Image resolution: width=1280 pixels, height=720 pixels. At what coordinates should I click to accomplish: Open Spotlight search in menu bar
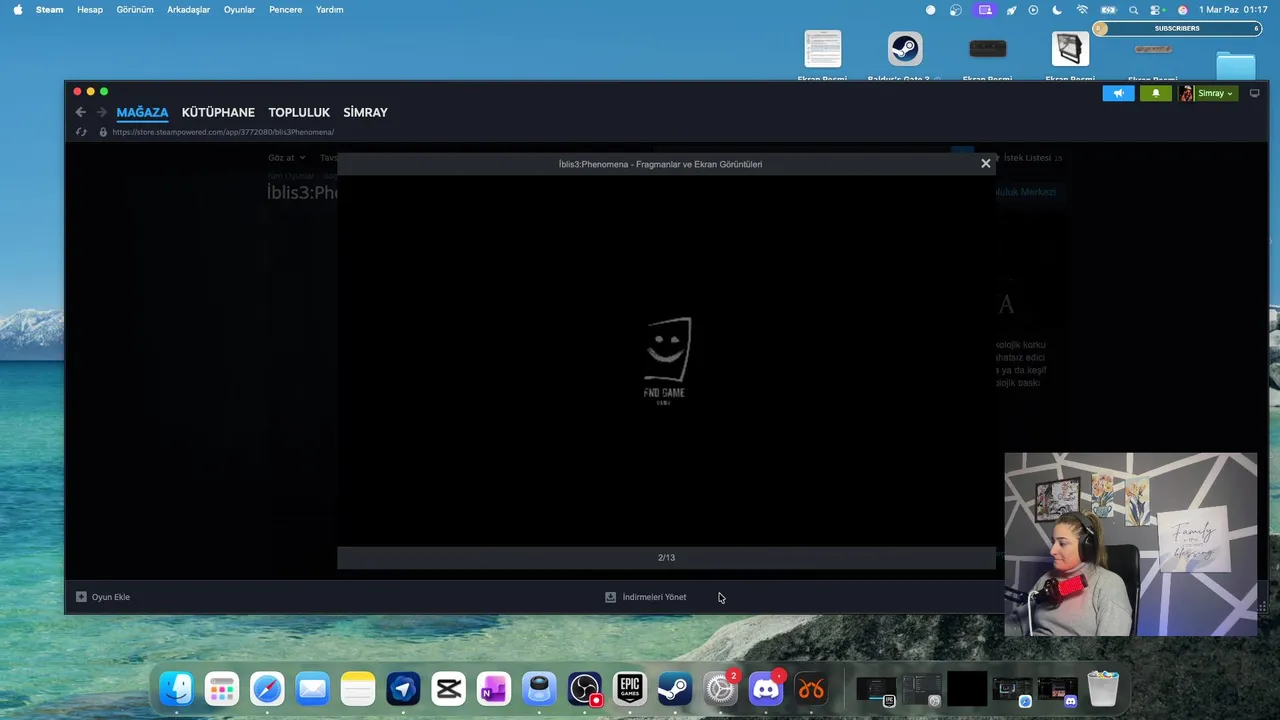1133,10
